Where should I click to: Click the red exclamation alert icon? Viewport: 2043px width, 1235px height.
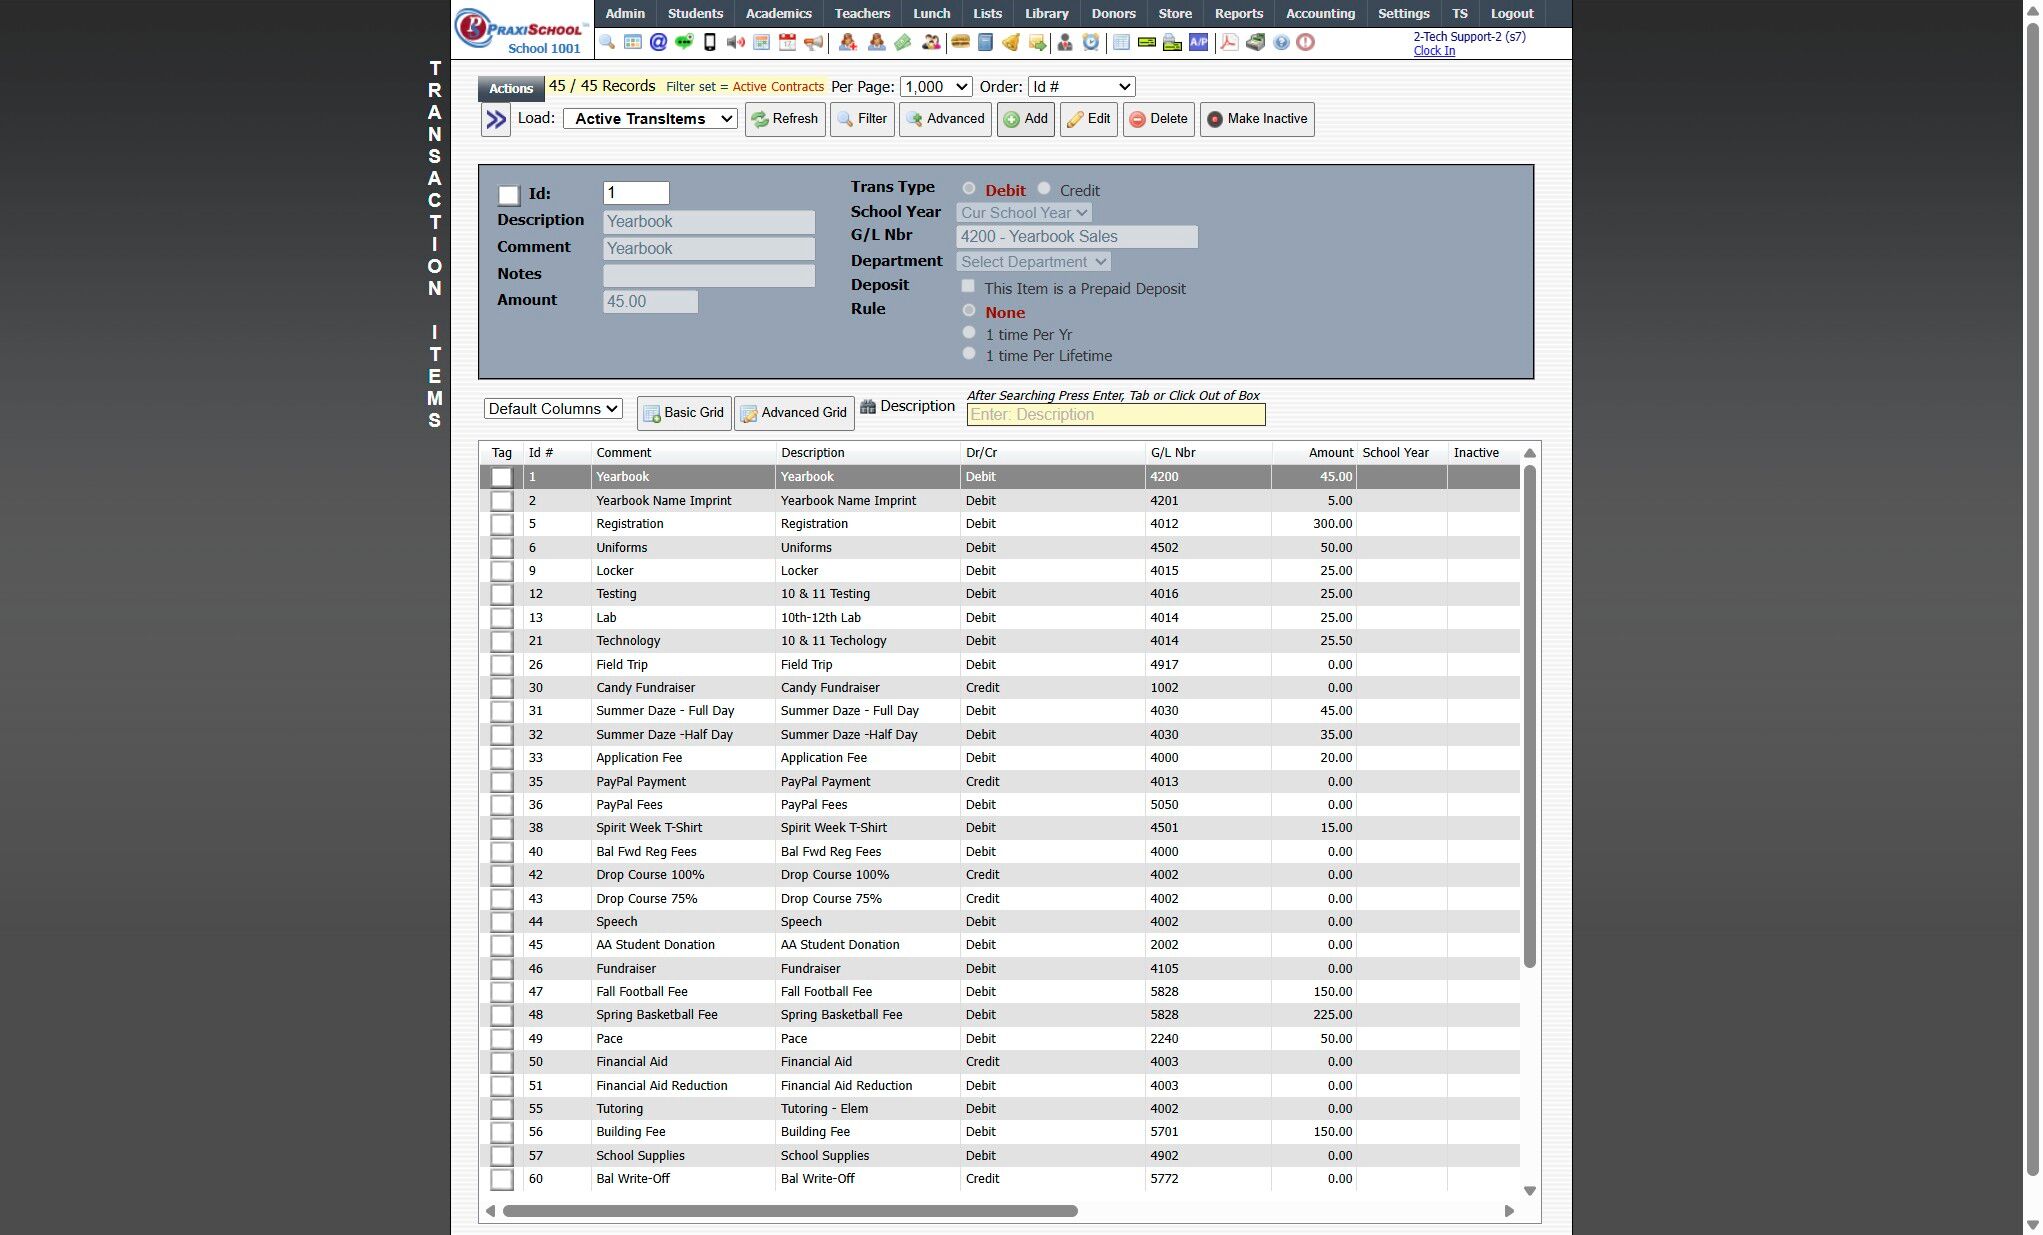[1306, 42]
